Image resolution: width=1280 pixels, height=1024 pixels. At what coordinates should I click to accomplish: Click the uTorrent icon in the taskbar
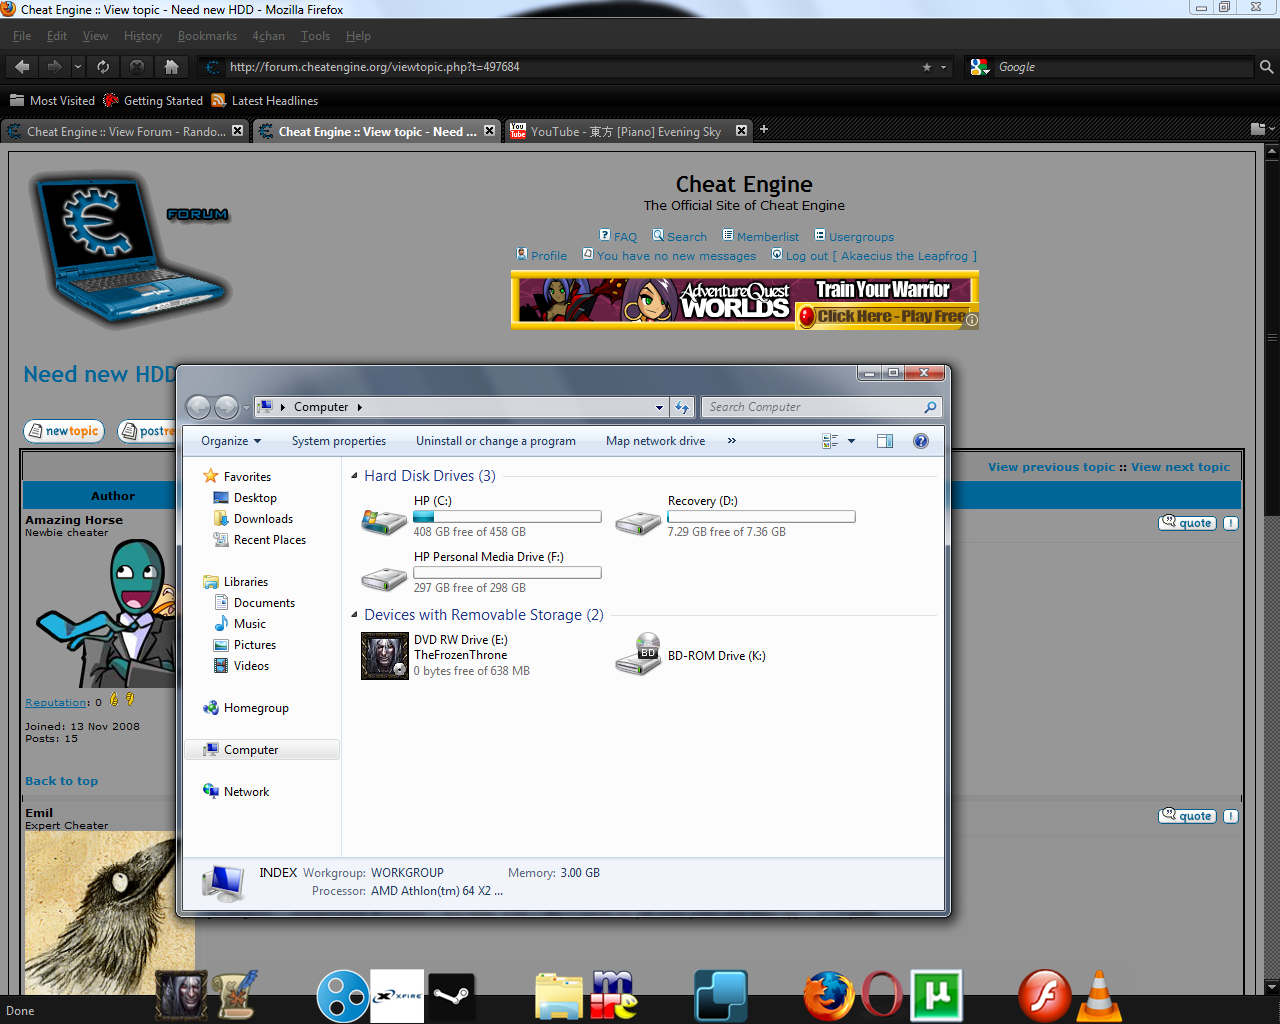[x=936, y=996]
